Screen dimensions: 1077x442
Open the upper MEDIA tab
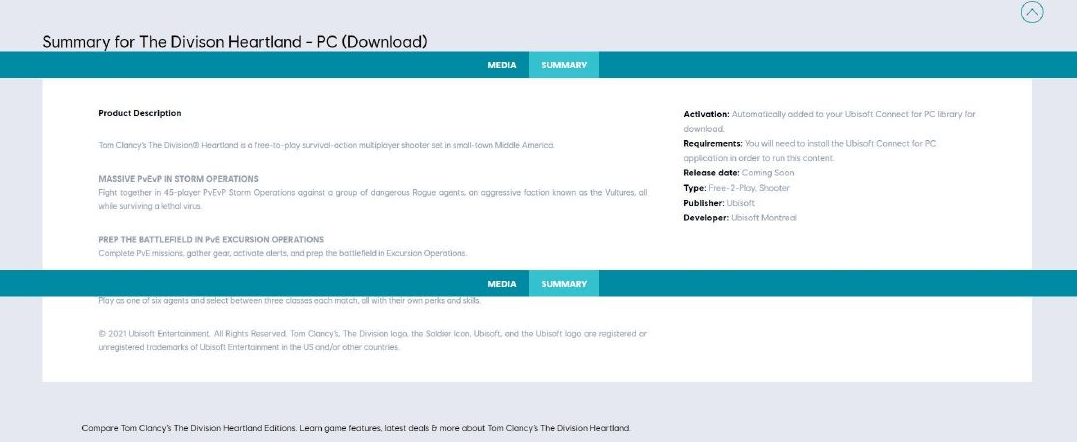point(502,65)
